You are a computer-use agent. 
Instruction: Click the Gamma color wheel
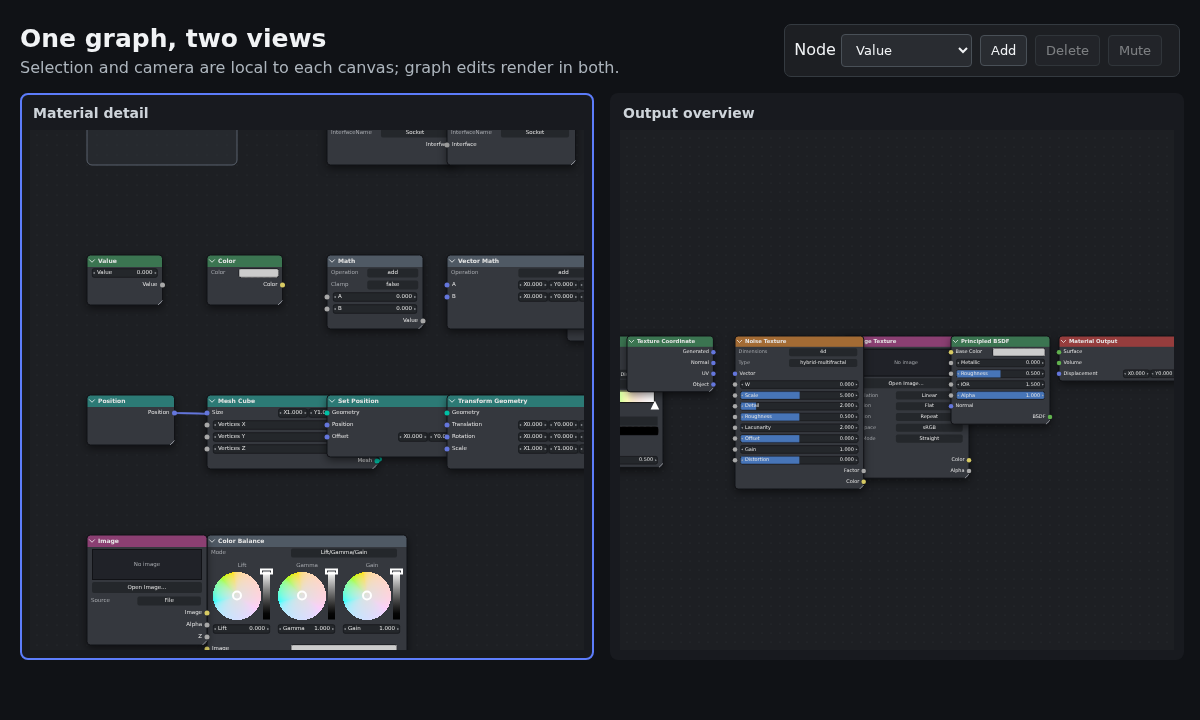tap(302, 596)
